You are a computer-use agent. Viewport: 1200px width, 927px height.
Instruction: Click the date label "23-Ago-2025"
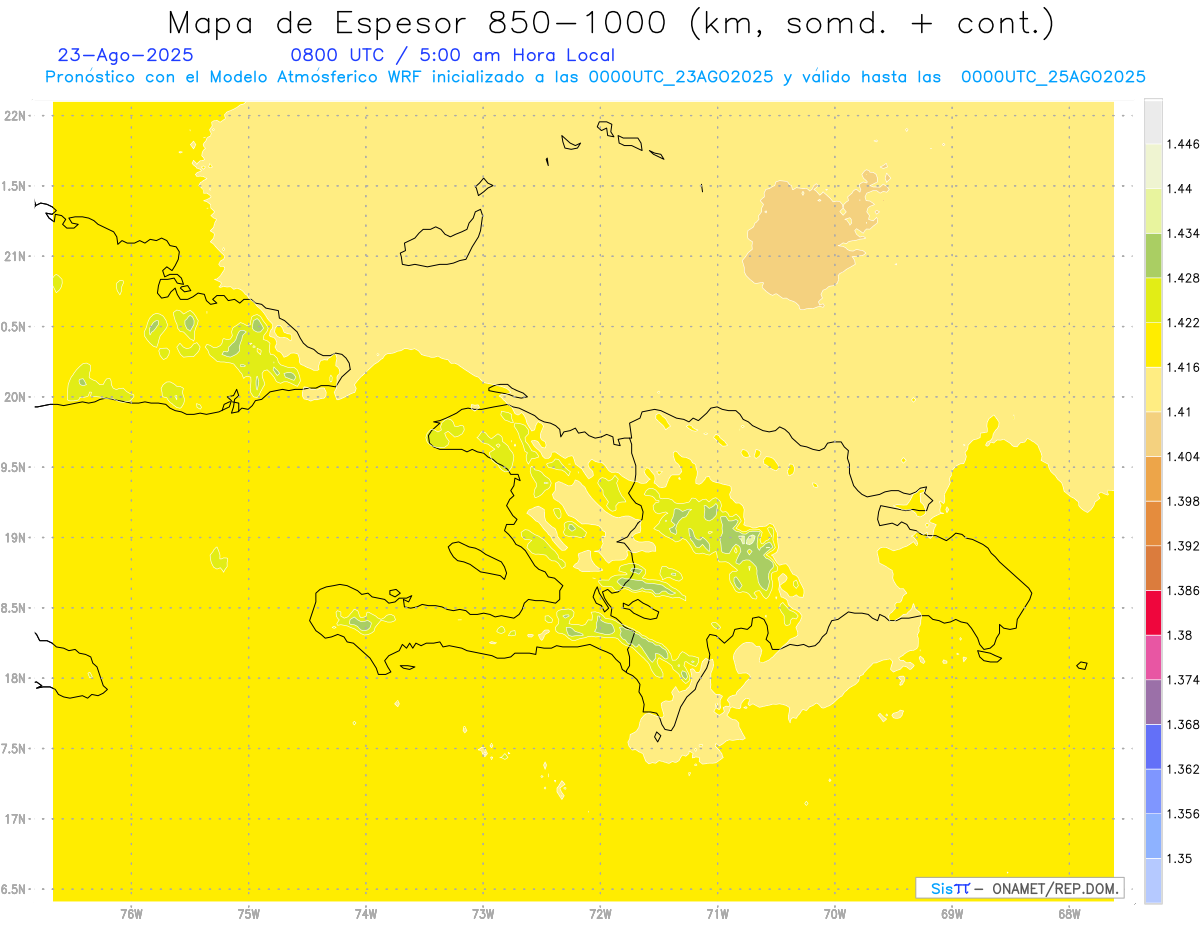click(126, 55)
